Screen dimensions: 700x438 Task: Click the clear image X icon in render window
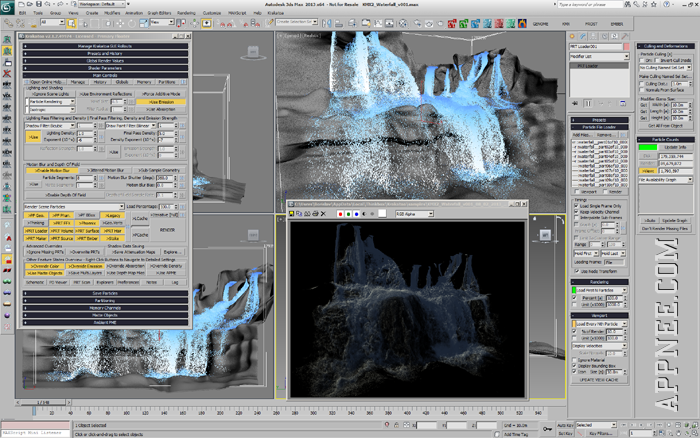click(x=324, y=214)
